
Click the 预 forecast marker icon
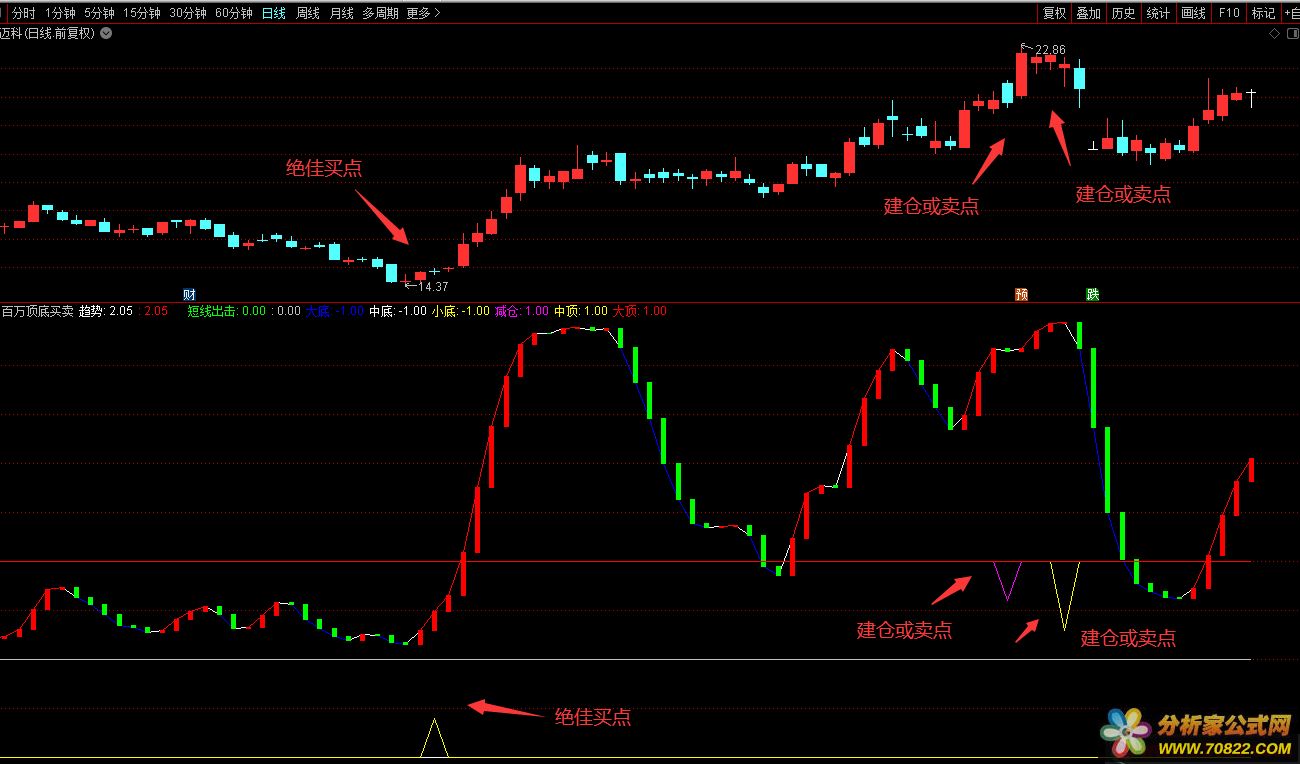coord(1021,294)
